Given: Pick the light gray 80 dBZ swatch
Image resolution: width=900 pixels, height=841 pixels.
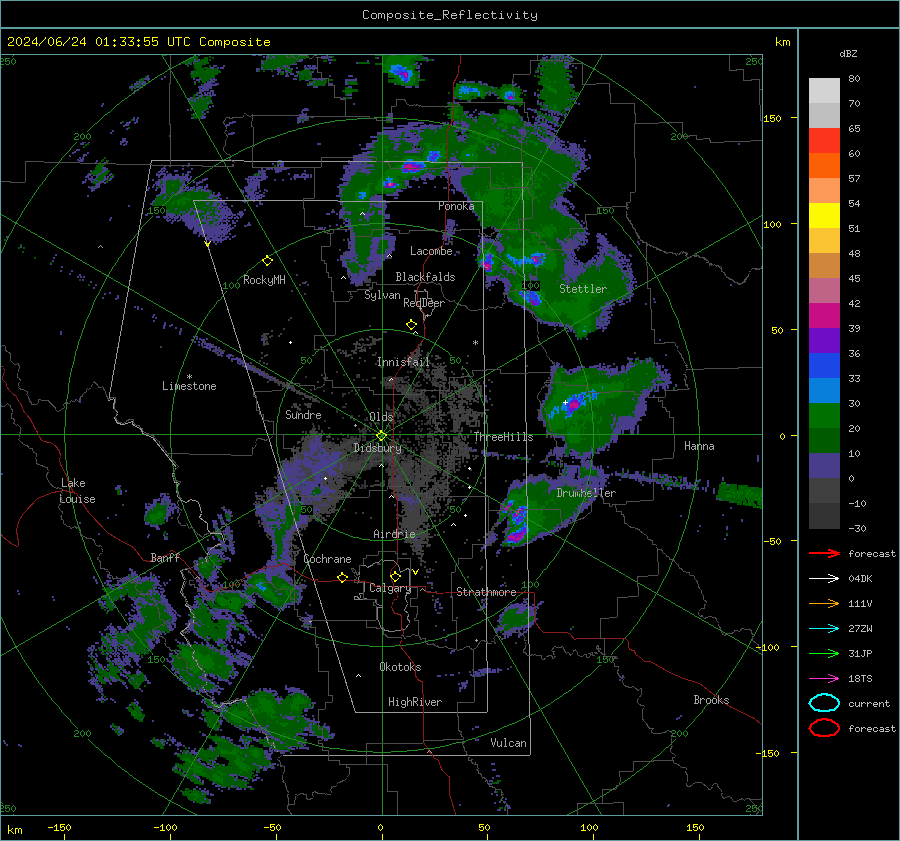Looking at the screenshot, I should point(824,90).
